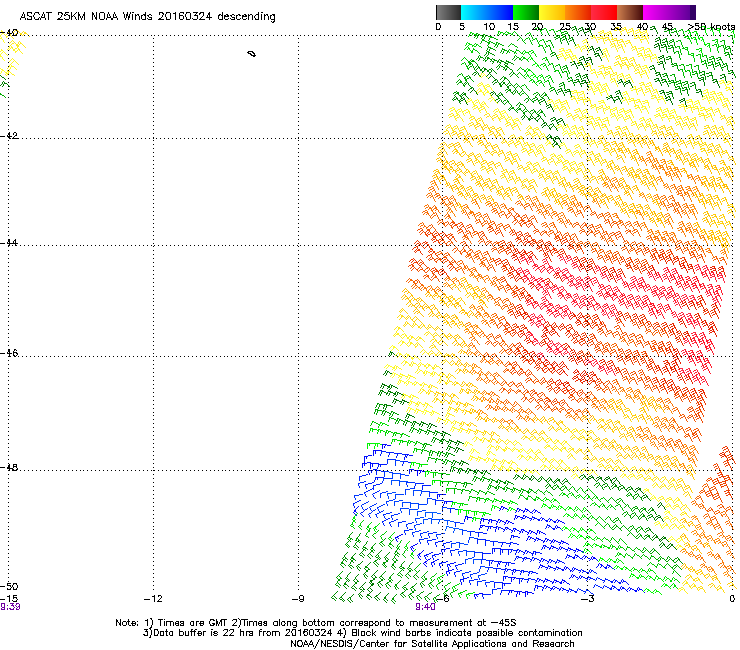The image size is (740, 650).
Task: Click the -9 longitude axis label
Action: click(297, 599)
